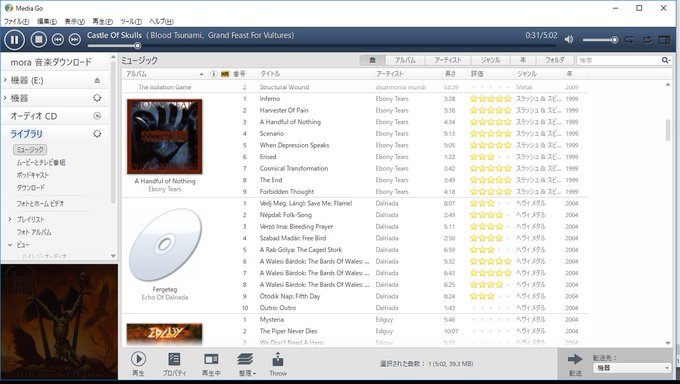Toggle the now-playing panel view icon
The height and width of the screenshot is (384, 680).
pos(664,40)
